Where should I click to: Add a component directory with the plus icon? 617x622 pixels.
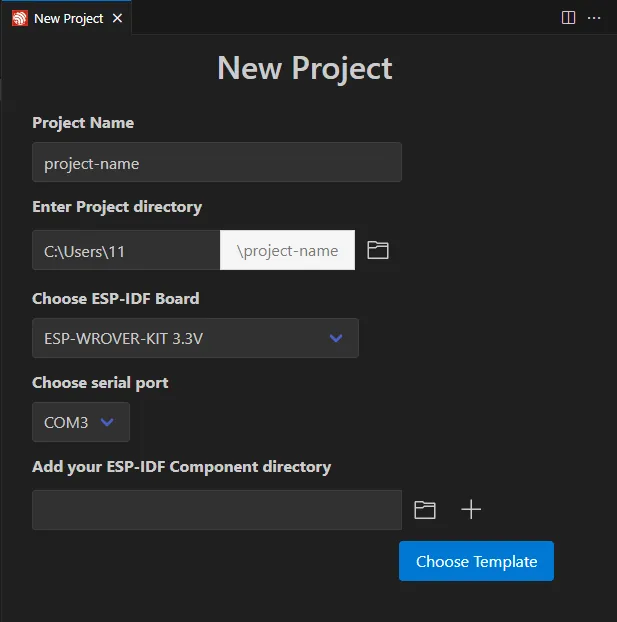pyautogui.click(x=471, y=510)
